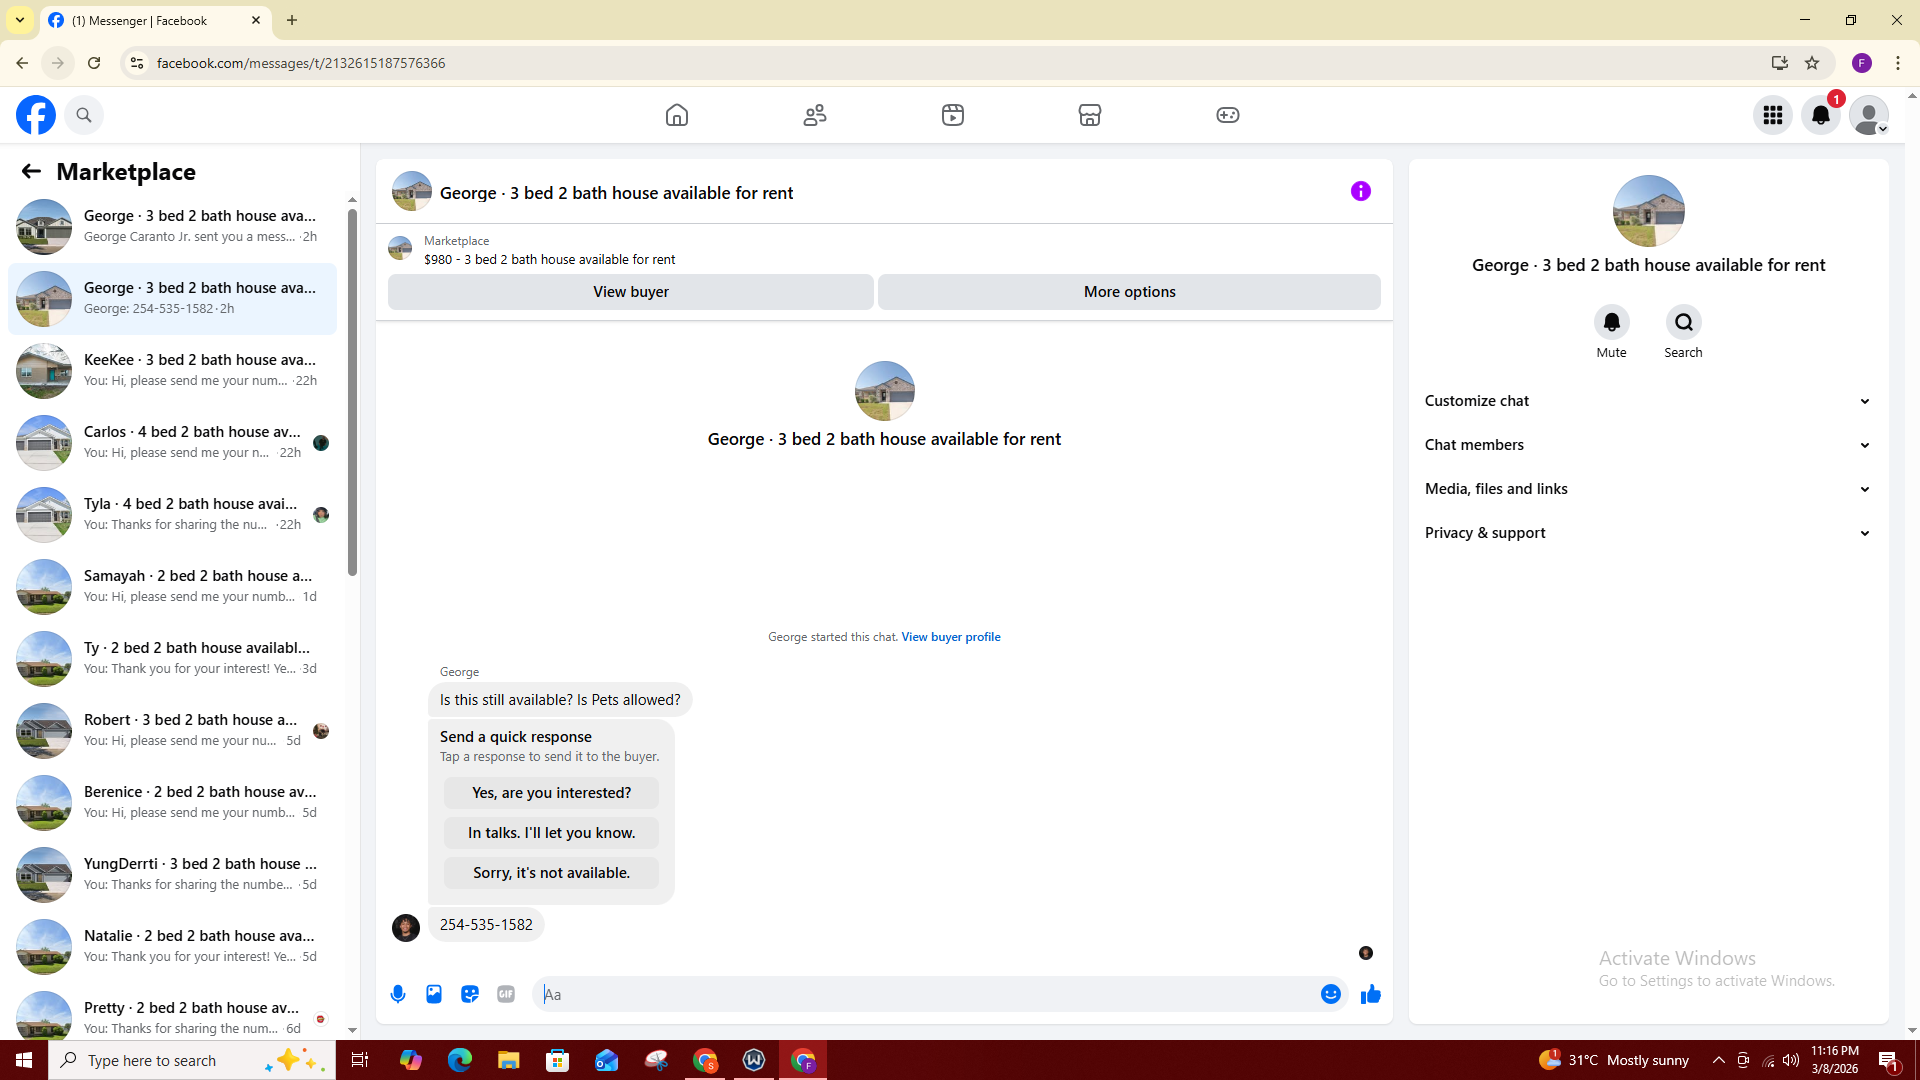The width and height of the screenshot is (1920, 1080).
Task: Open the conversation information icon
Action: coord(1360,191)
